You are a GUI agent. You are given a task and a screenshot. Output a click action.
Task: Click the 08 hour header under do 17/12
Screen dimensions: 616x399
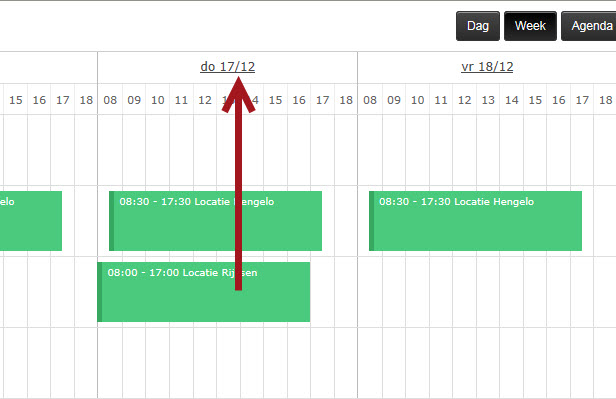[110, 100]
